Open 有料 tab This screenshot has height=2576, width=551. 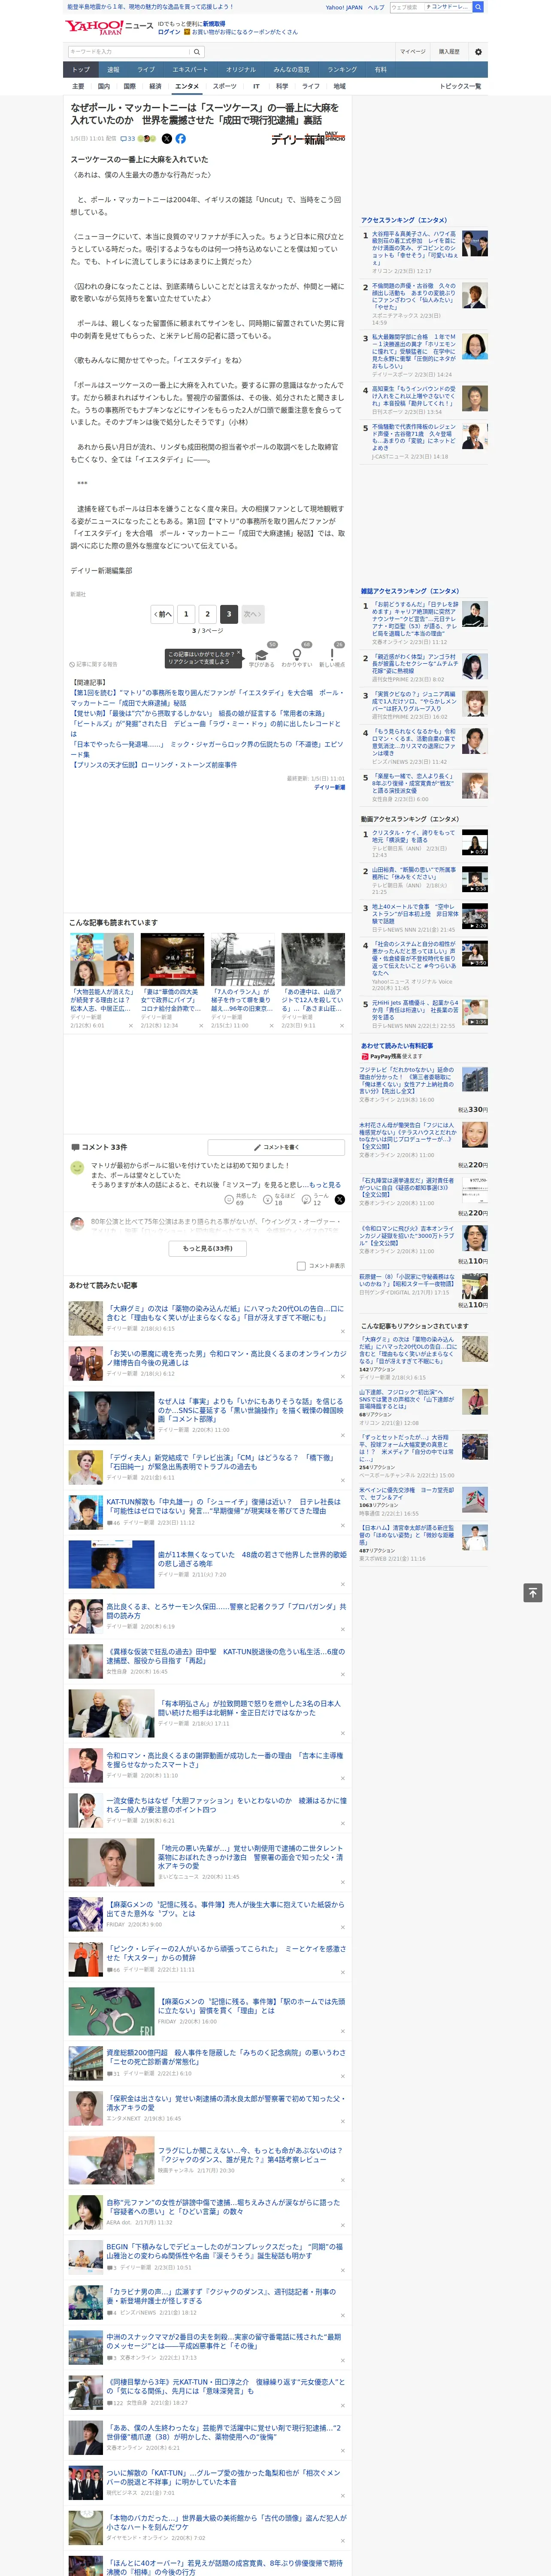click(x=381, y=69)
